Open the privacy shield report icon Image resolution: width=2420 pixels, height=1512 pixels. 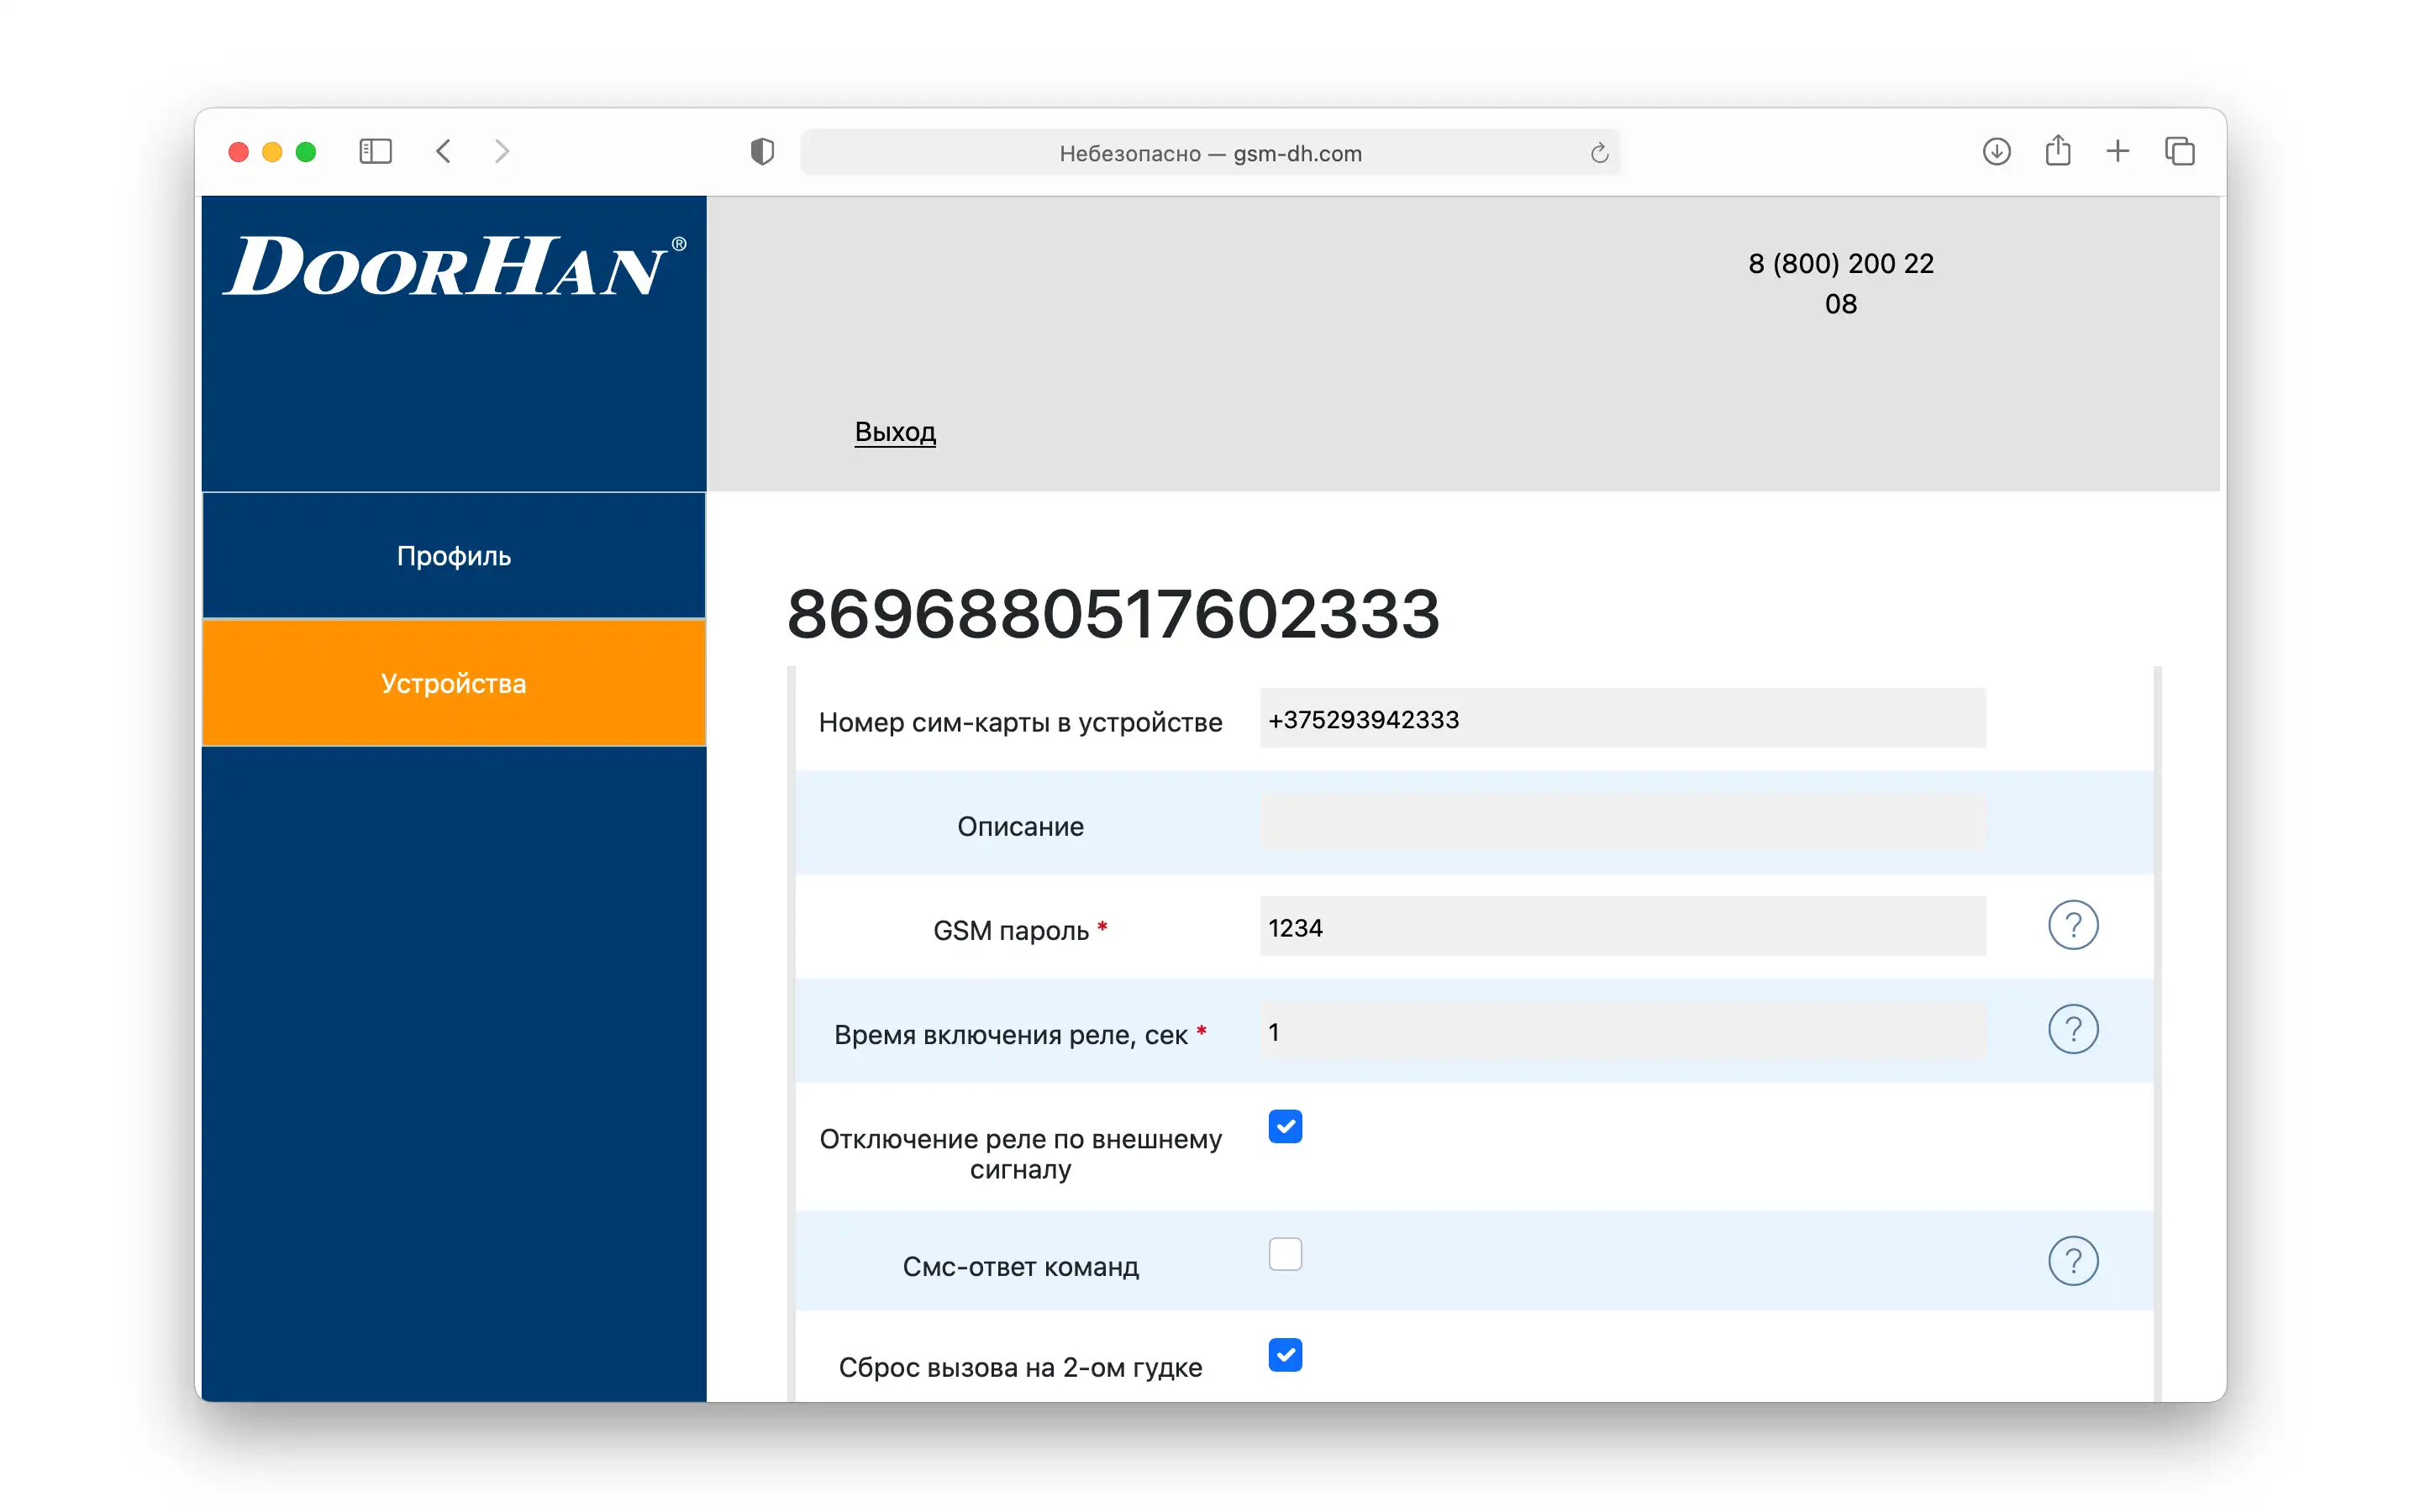click(x=762, y=152)
